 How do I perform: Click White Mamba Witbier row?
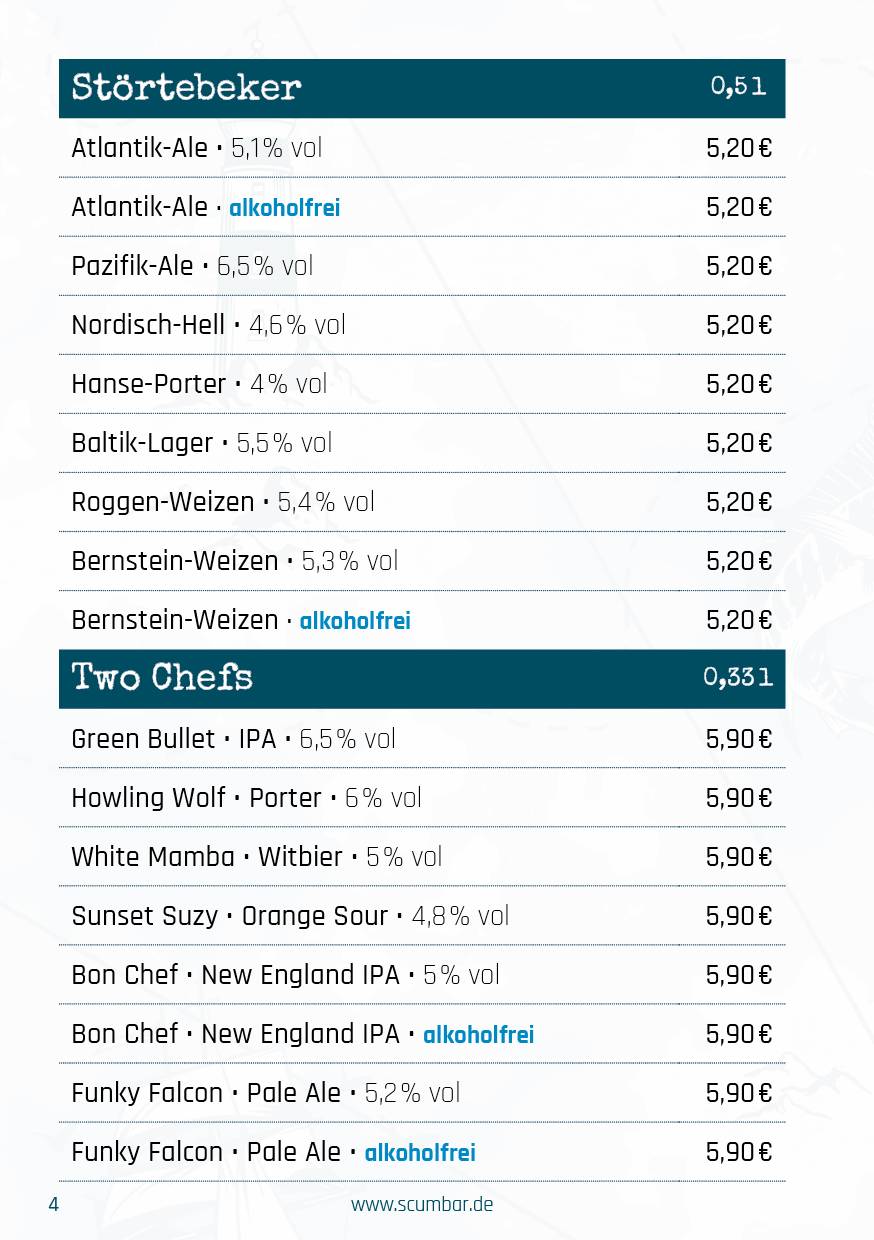pos(422,857)
